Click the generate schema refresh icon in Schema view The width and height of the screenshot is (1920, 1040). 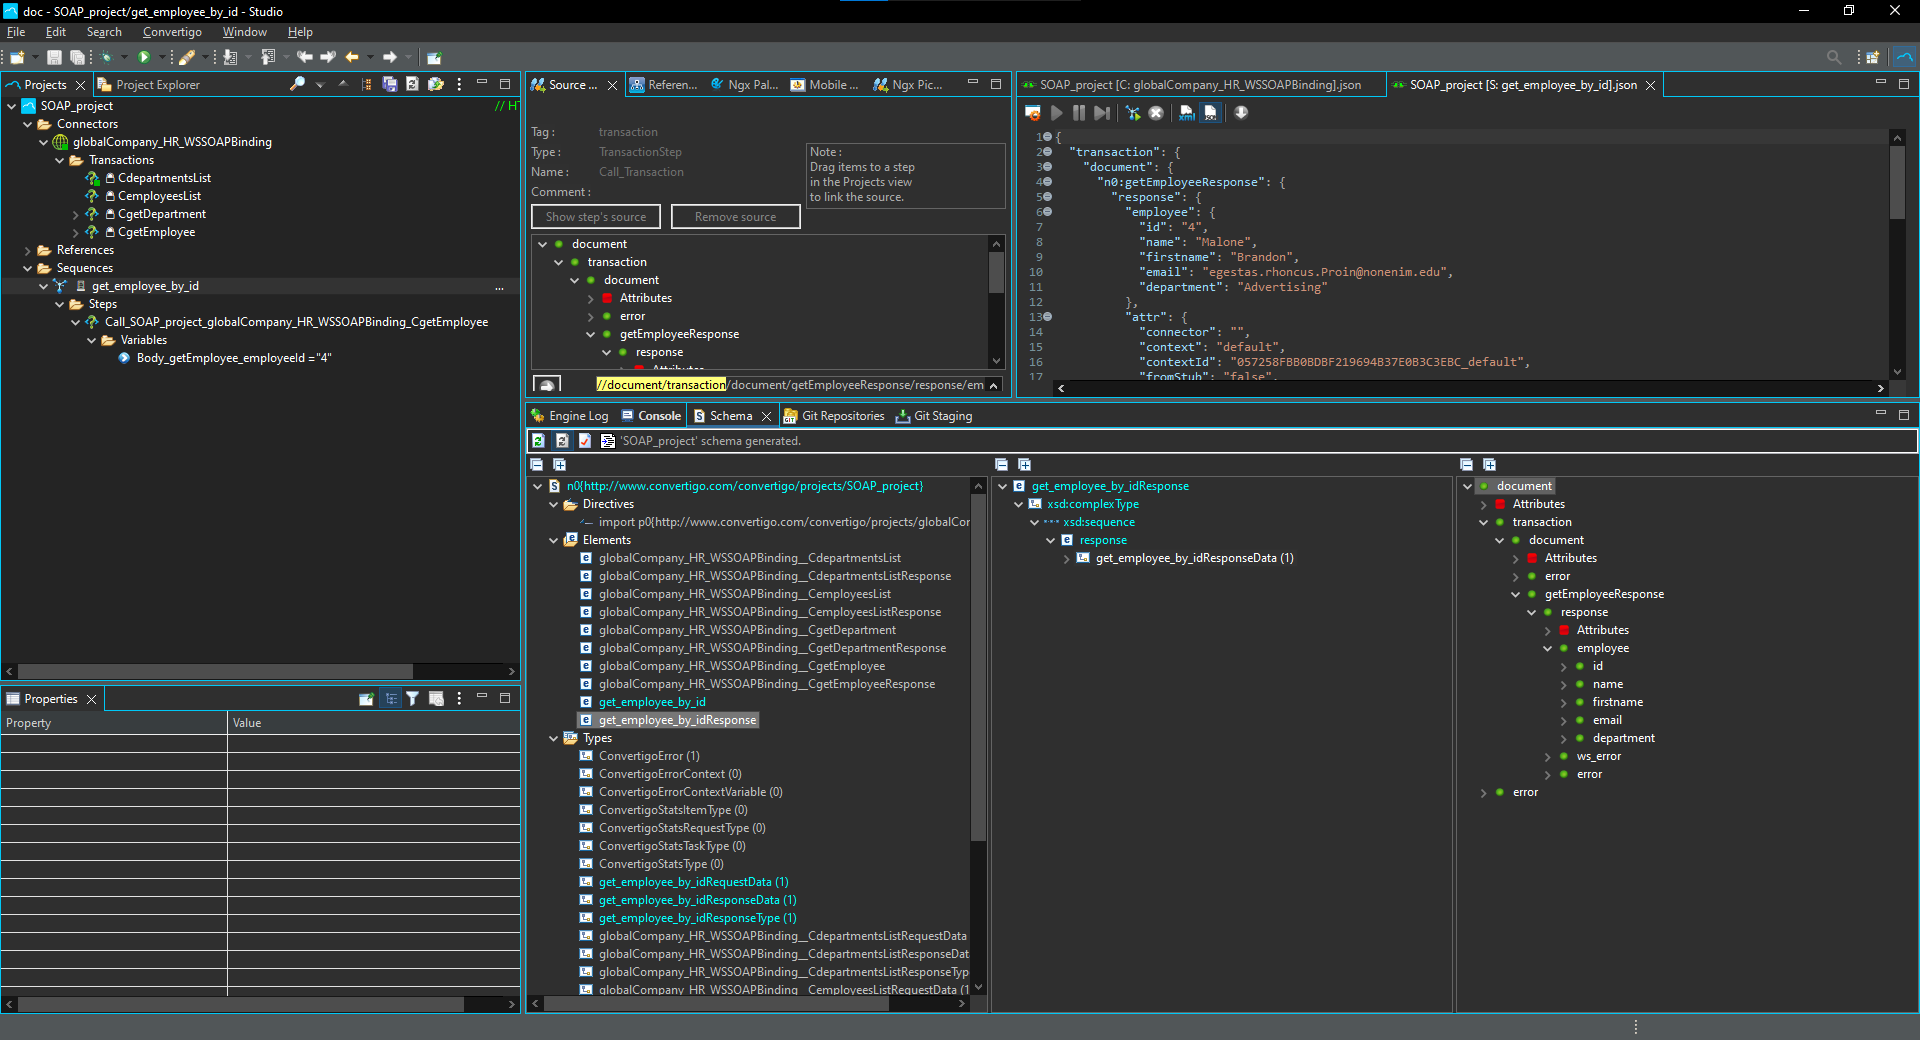point(538,440)
